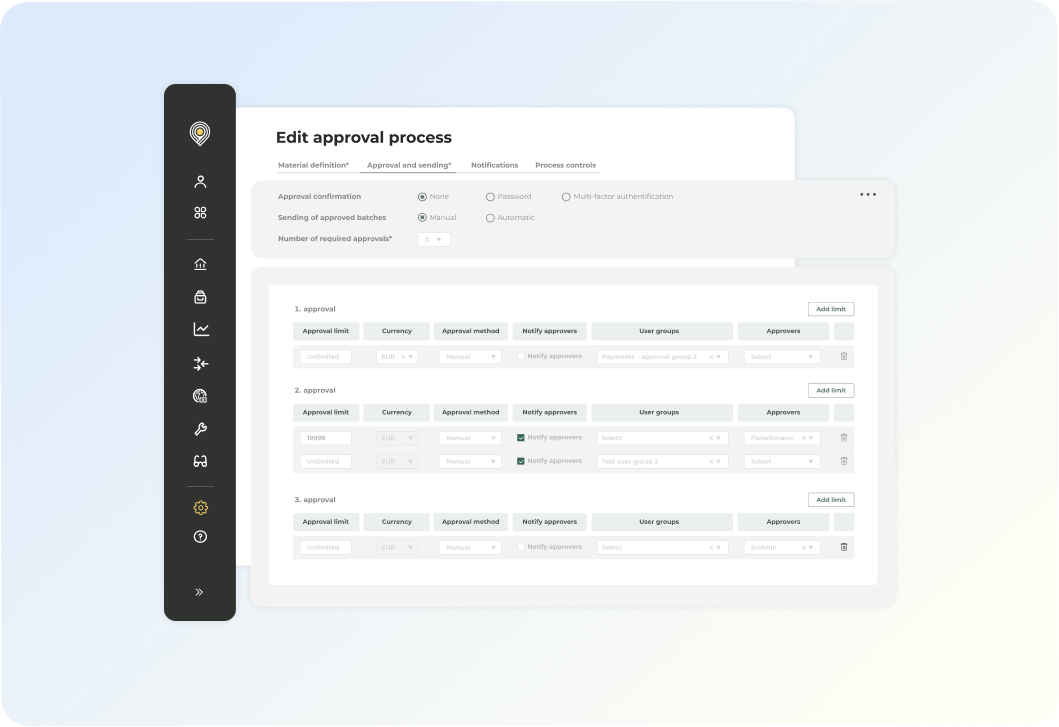The image size is (1059, 727).
Task: Click the '2. approval' section title
Action: (315, 391)
